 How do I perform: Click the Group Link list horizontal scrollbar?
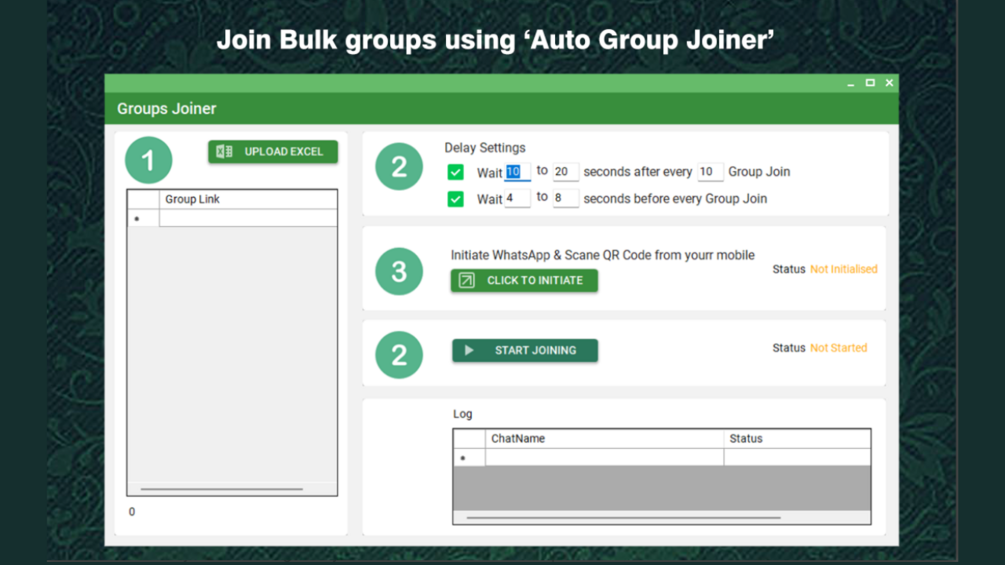(x=222, y=489)
